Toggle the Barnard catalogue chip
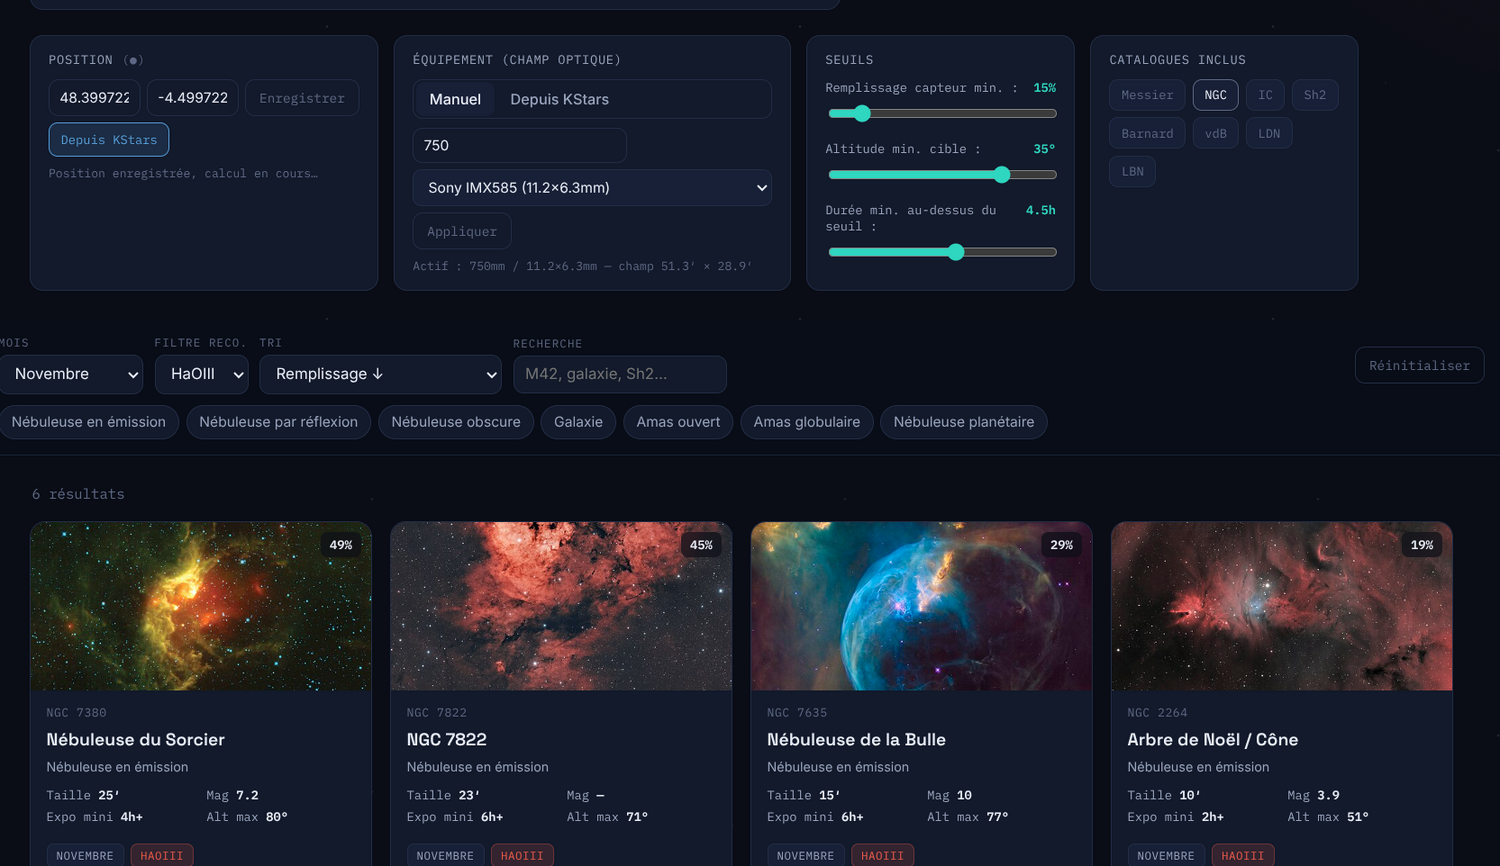The width and height of the screenshot is (1500, 866). pyautogui.click(x=1147, y=133)
